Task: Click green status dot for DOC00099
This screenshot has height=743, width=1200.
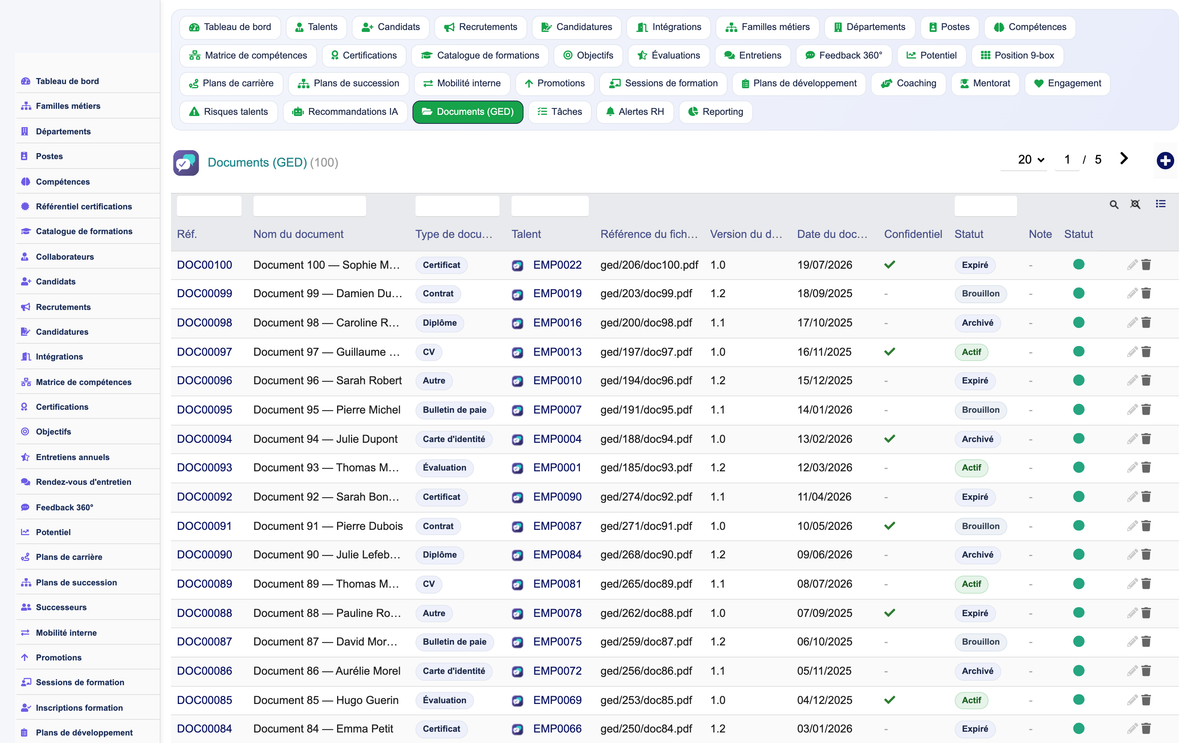Action: 1078,294
